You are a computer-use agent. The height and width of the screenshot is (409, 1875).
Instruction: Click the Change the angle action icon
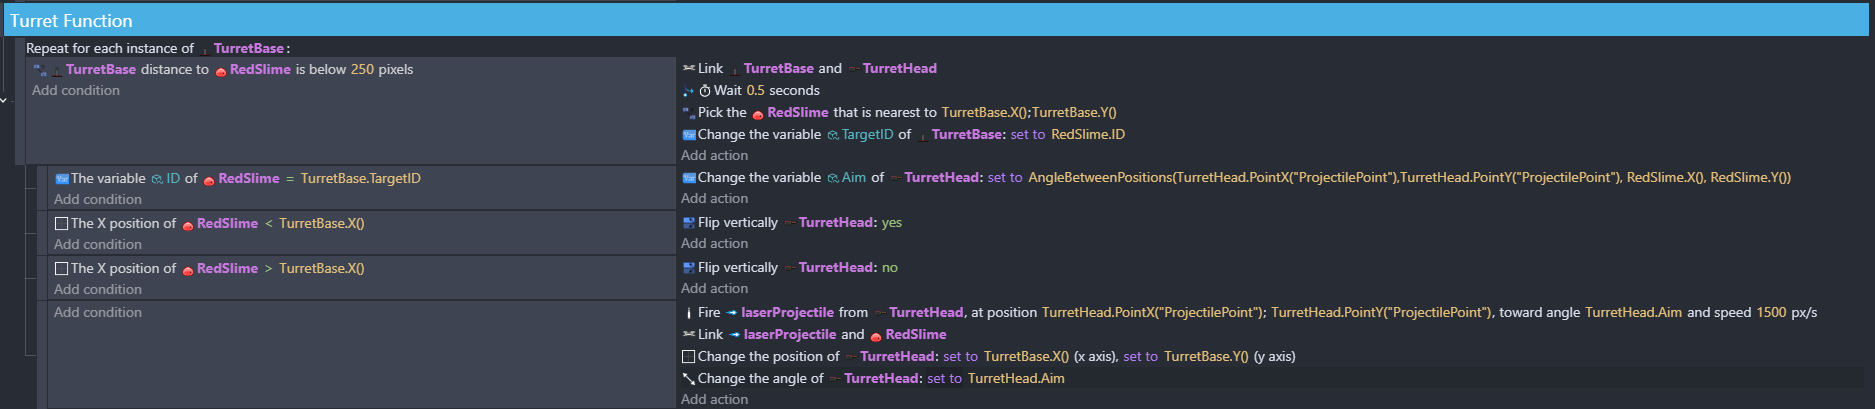(689, 379)
